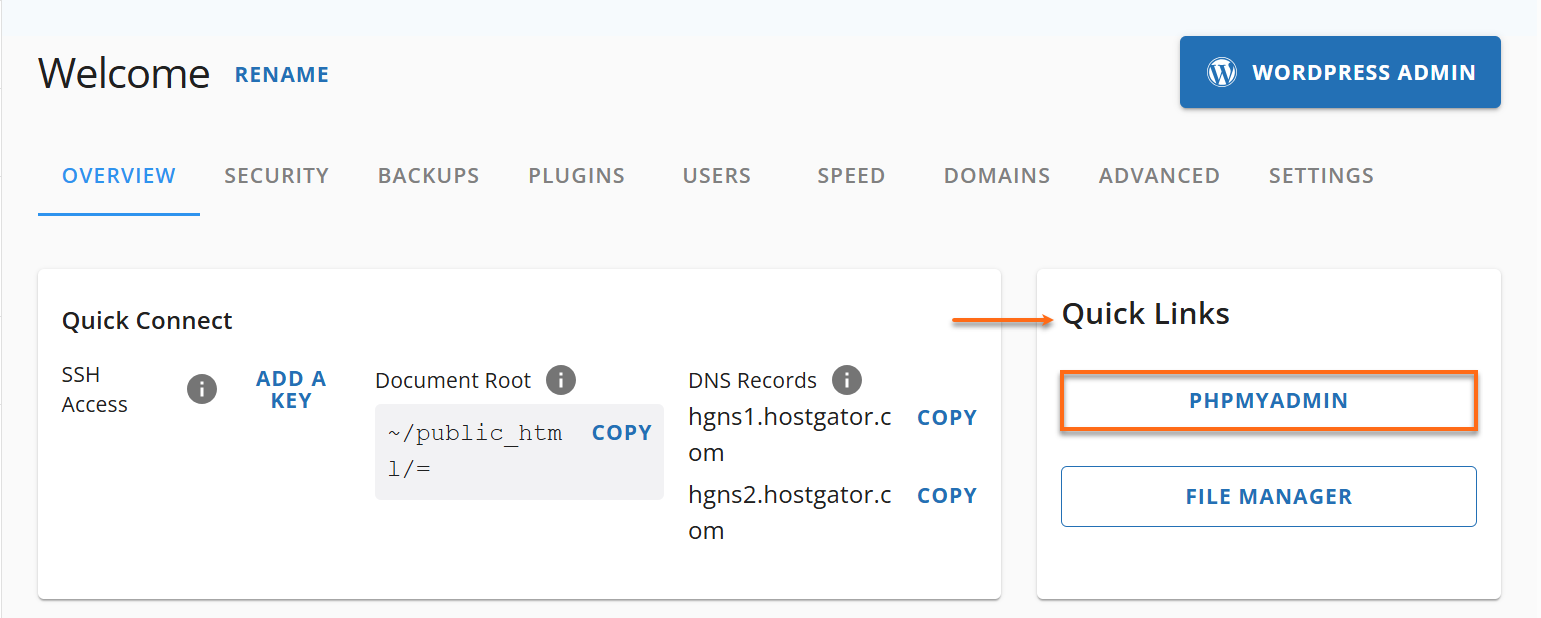This screenshot has height=618, width=1541.
Task: Open PHPMYADMIN quick link
Action: [x=1268, y=401]
